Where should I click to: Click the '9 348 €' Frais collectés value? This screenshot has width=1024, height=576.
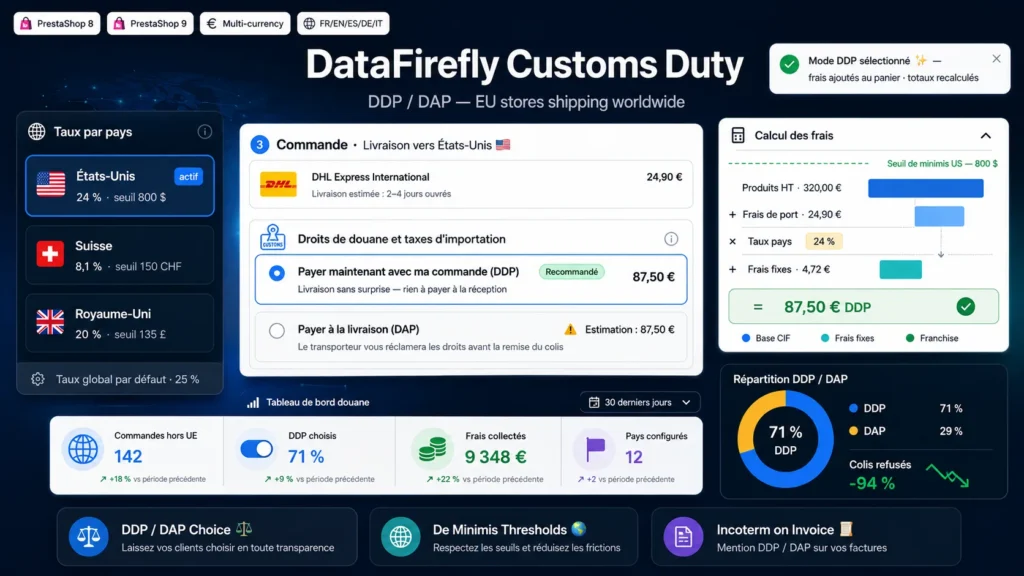click(x=496, y=457)
